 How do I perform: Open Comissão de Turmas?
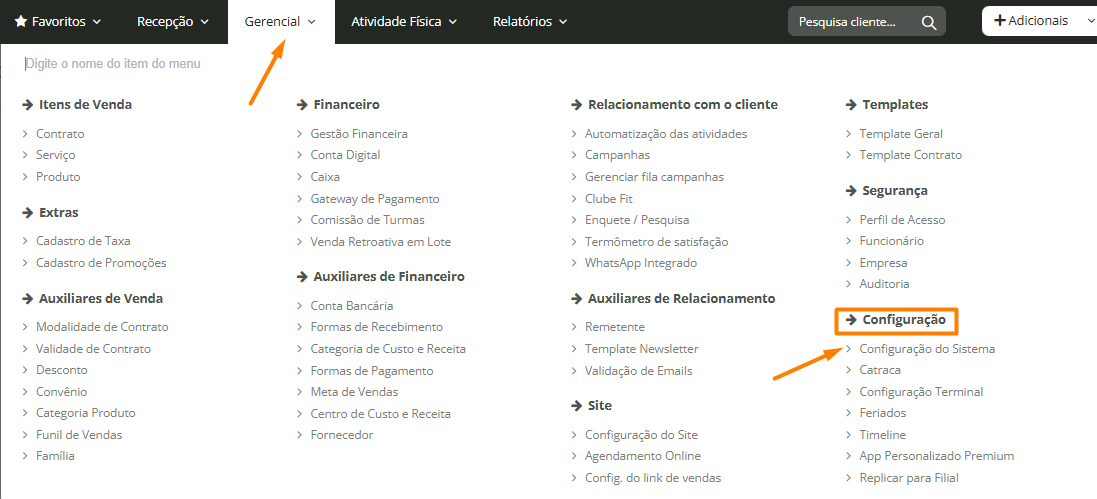(x=367, y=220)
